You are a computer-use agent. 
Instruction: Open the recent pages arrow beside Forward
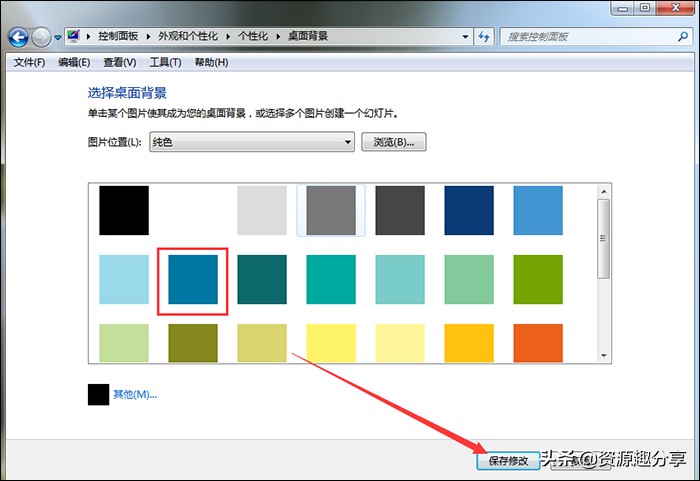pyautogui.click(x=59, y=37)
